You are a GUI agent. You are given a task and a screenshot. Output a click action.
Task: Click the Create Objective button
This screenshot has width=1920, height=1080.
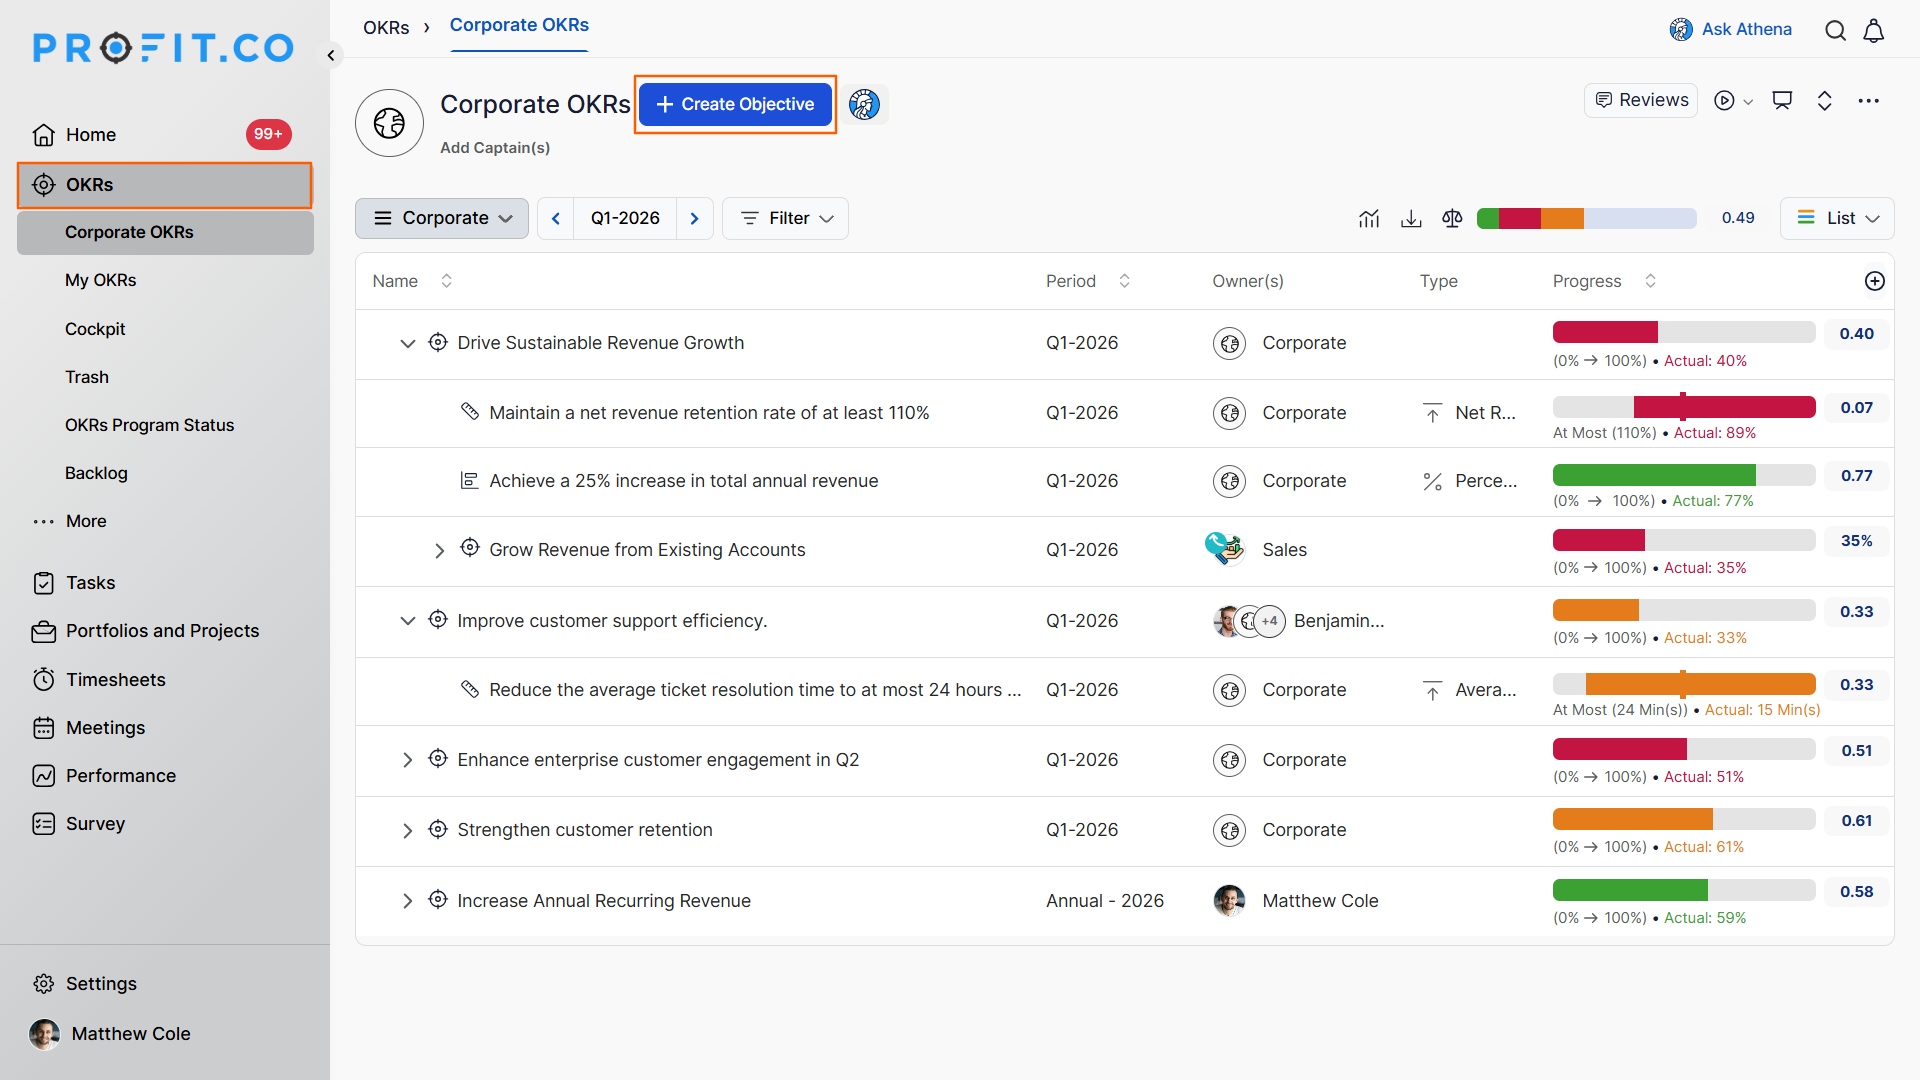coord(735,104)
